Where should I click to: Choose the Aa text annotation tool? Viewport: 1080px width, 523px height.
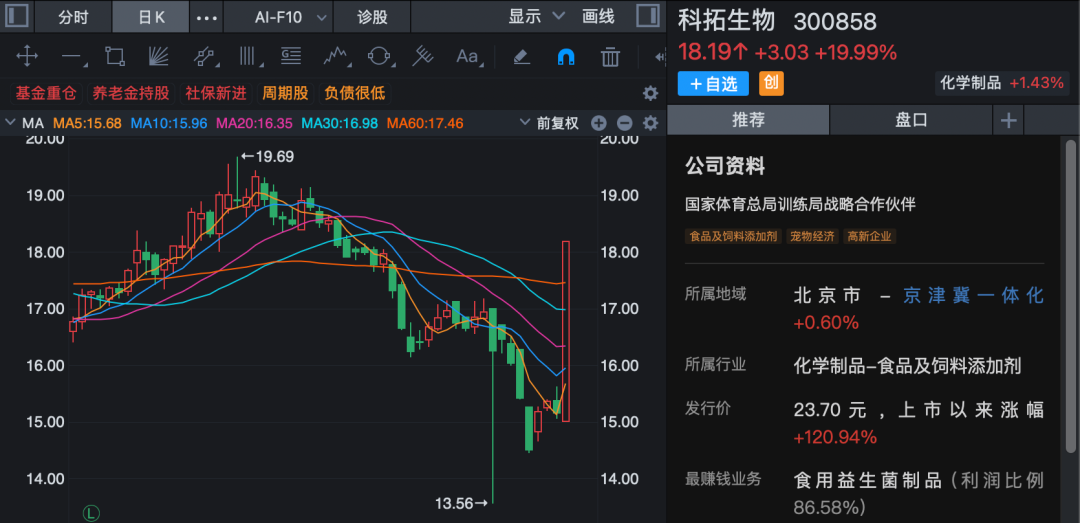(467, 56)
